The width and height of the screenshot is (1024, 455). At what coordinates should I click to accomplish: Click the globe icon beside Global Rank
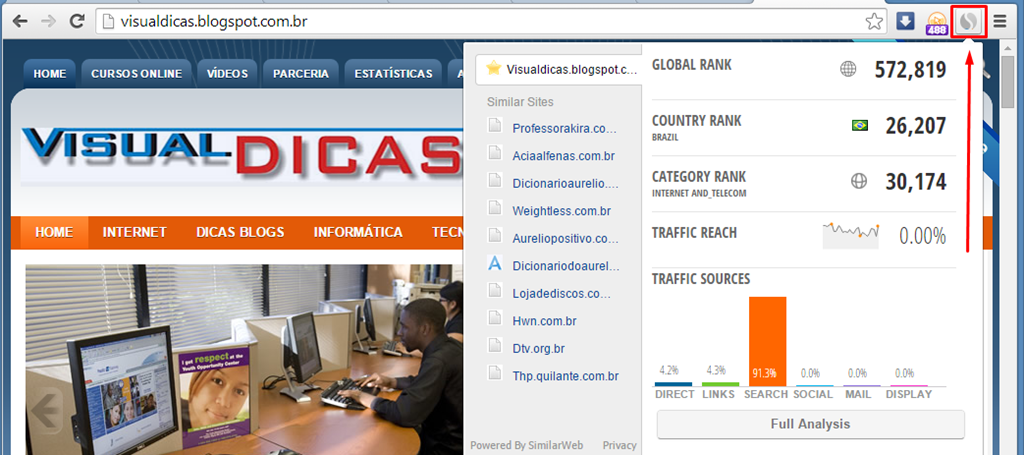click(x=848, y=69)
